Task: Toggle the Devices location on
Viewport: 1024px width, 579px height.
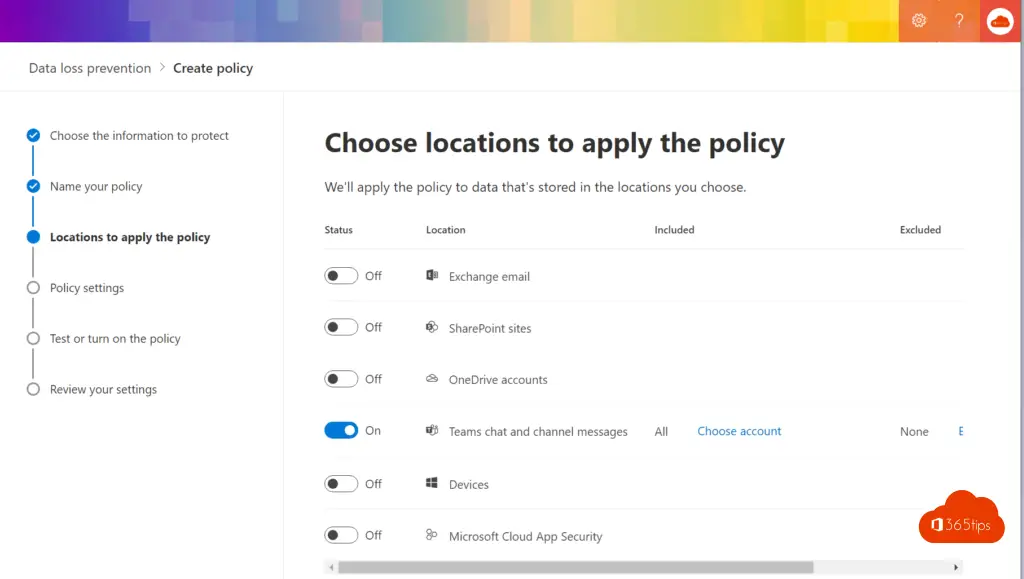Action: point(341,484)
